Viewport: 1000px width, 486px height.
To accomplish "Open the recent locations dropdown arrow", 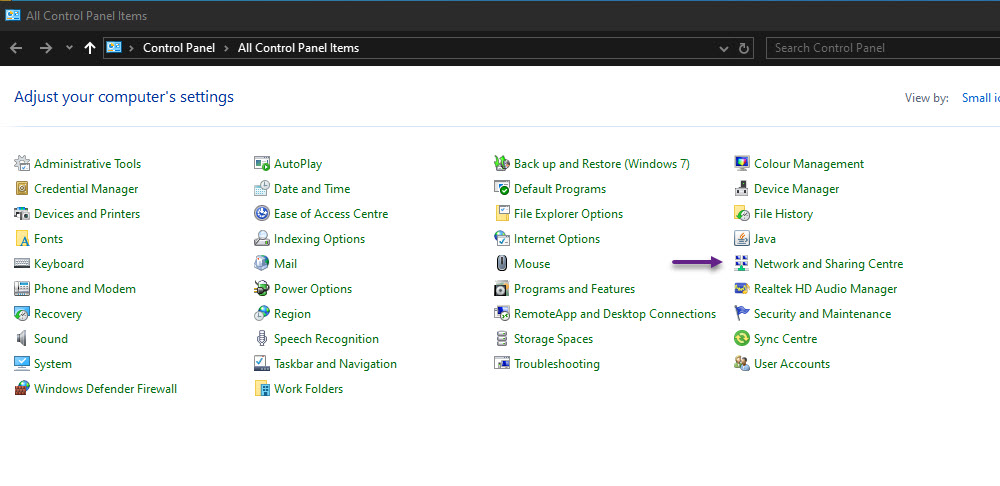I will tap(70, 48).
